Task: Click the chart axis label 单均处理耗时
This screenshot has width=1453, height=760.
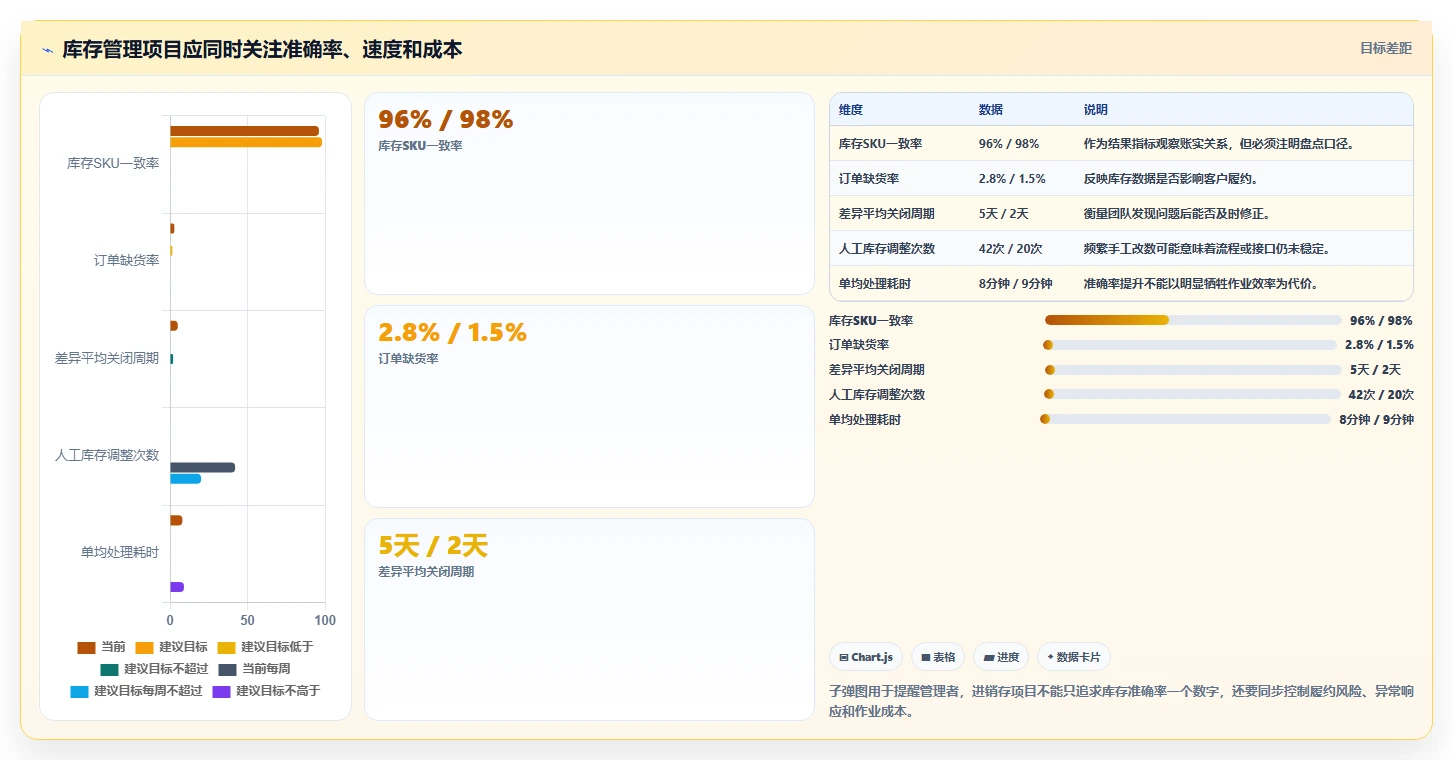Action: click(120, 552)
